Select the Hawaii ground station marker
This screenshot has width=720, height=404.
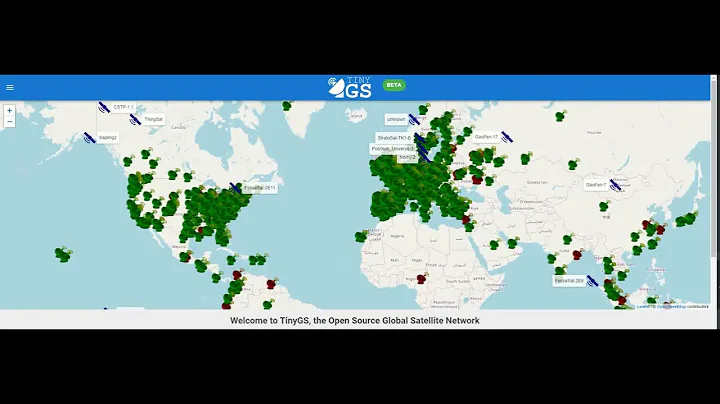pyautogui.click(x=63, y=254)
